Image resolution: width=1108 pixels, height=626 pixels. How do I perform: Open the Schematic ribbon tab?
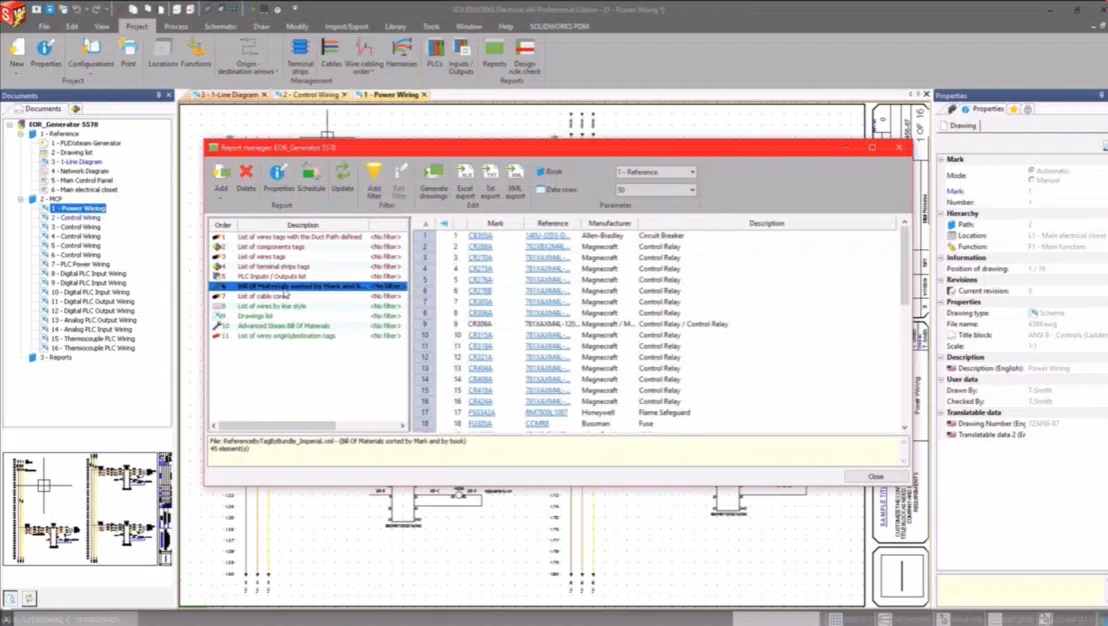(x=220, y=26)
